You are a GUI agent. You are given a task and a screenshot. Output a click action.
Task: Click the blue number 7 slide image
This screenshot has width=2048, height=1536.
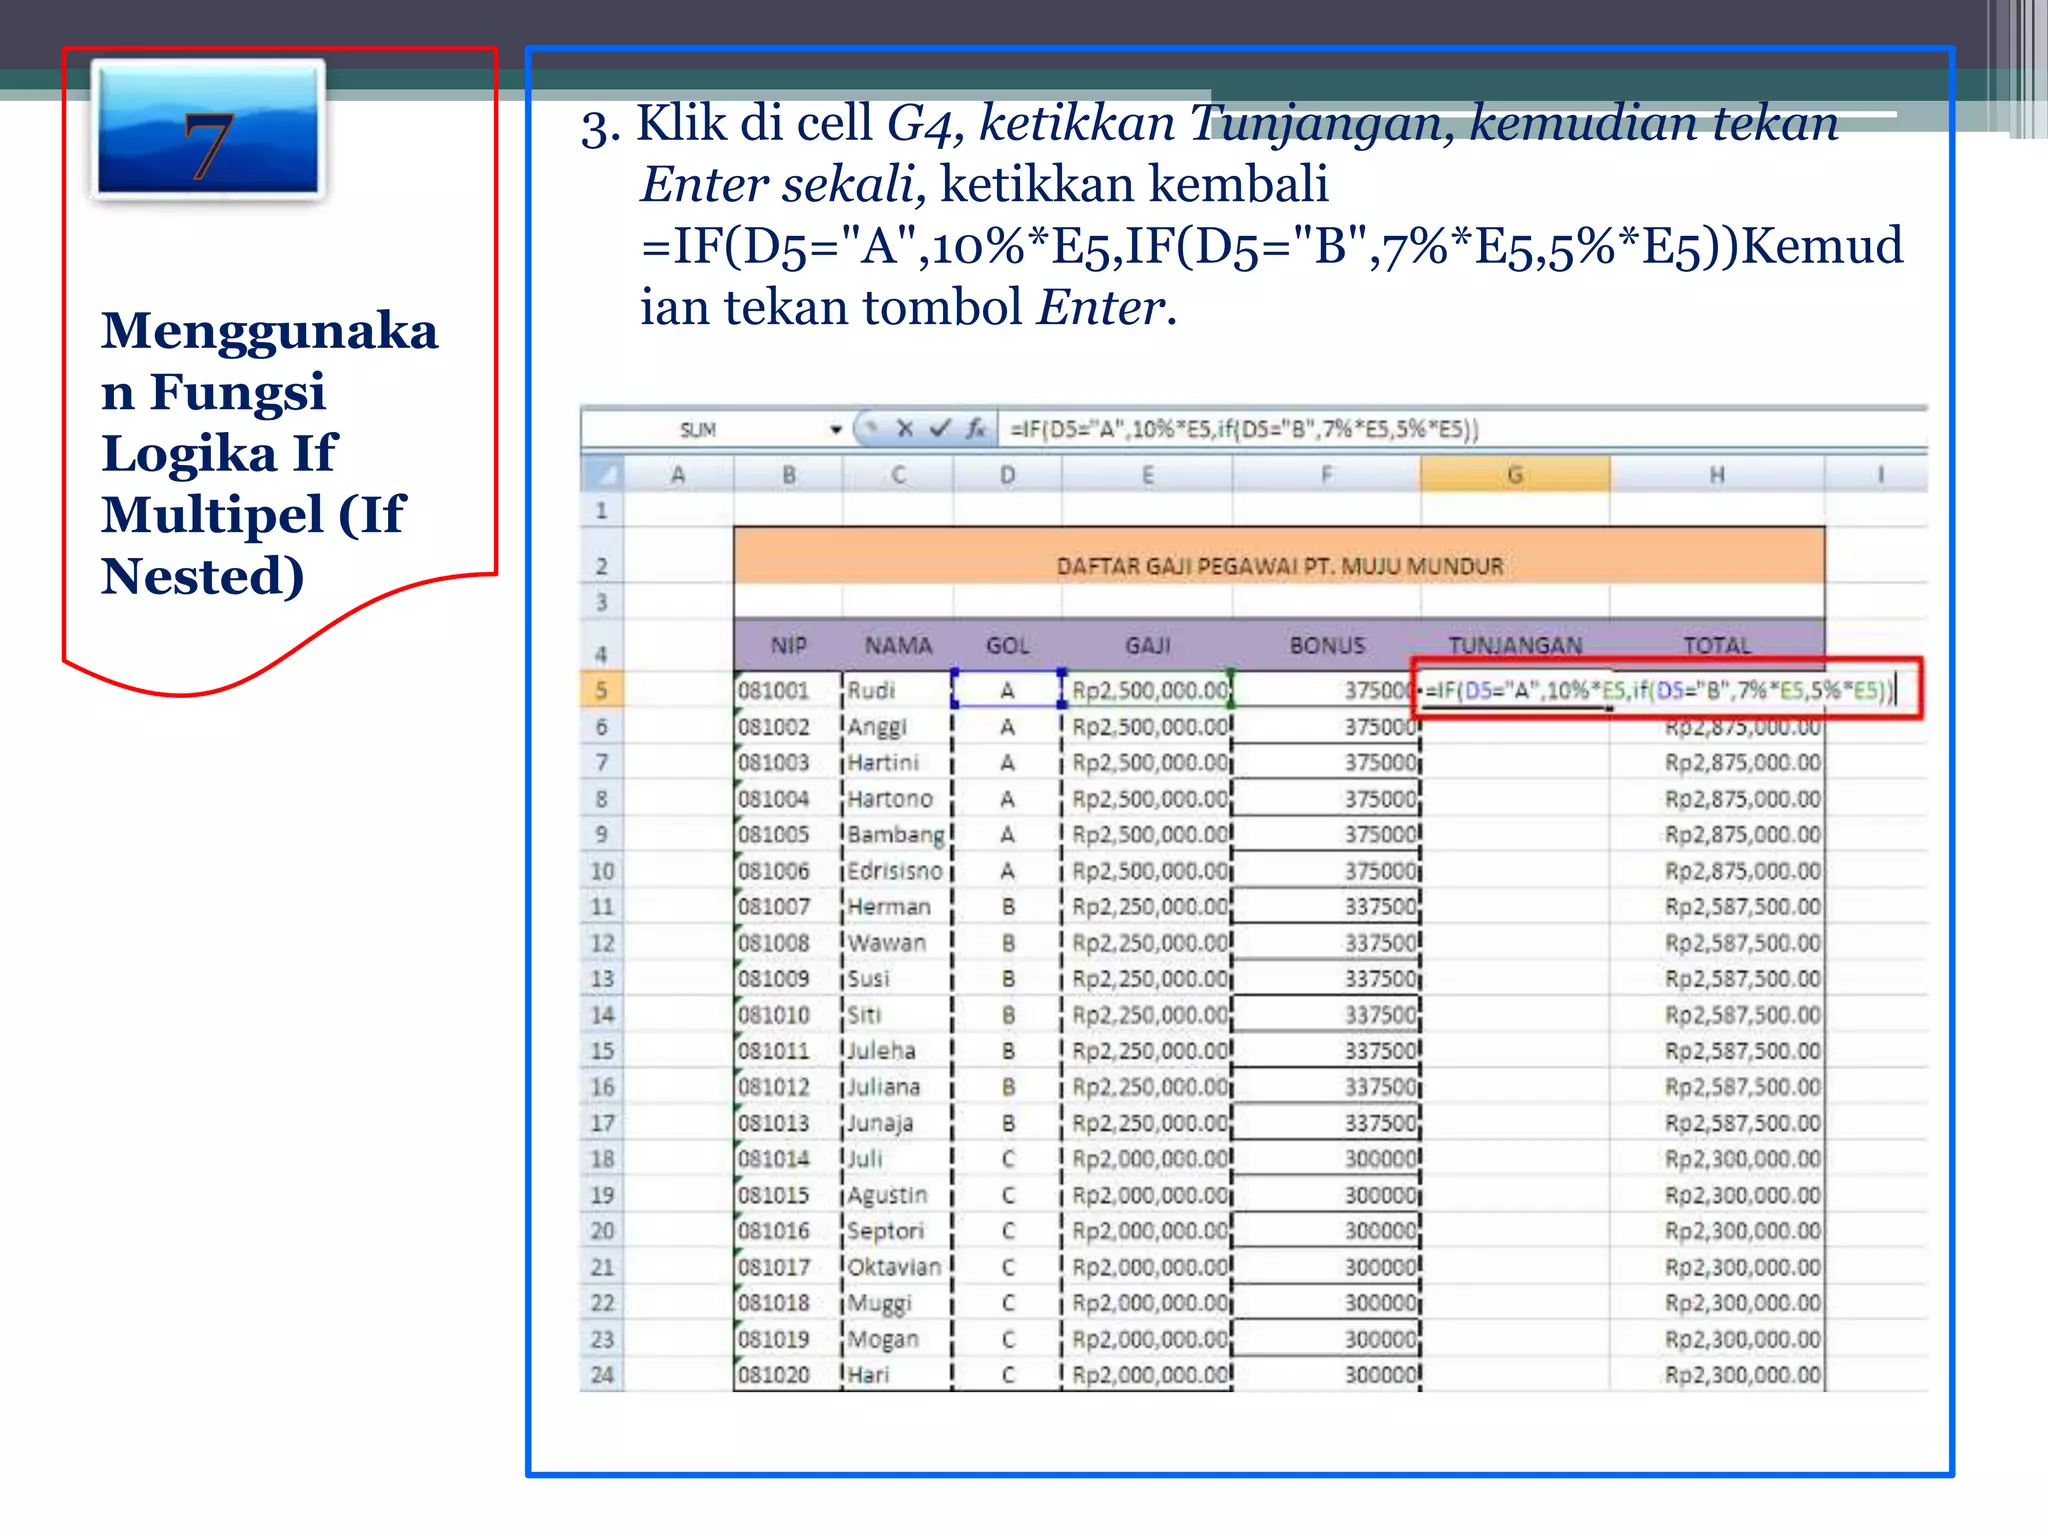point(208,130)
